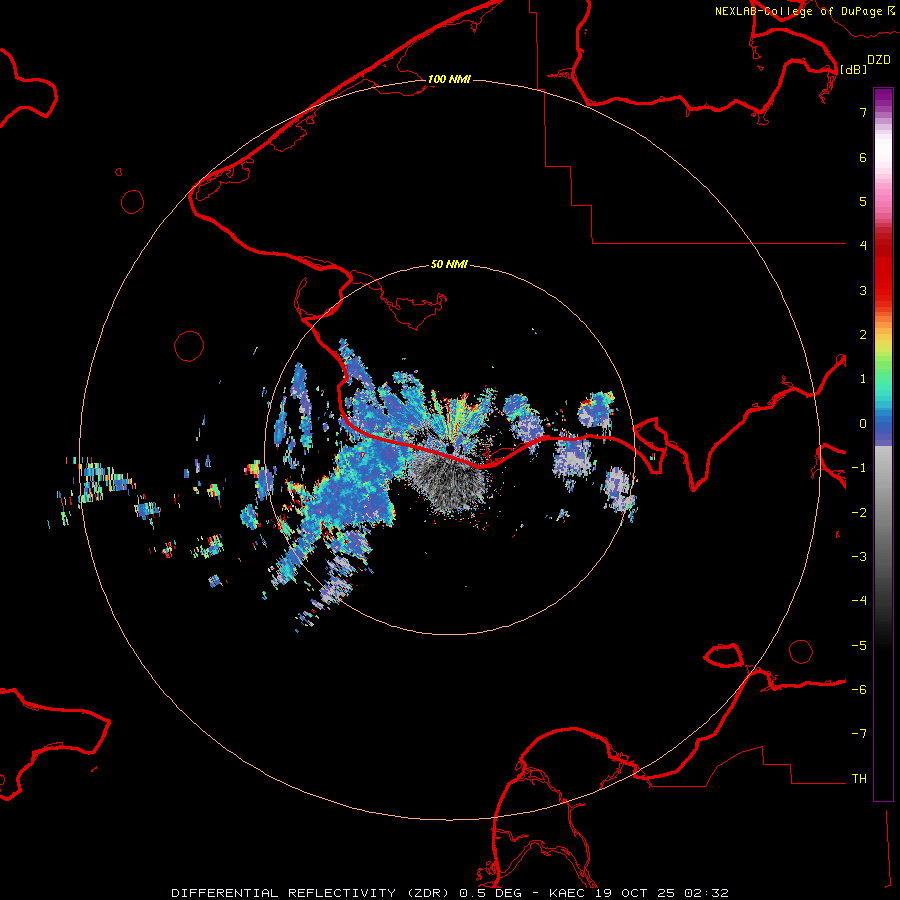Click the -1 value on the color scale
Screen dimensions: 900x900
(859, 468)
